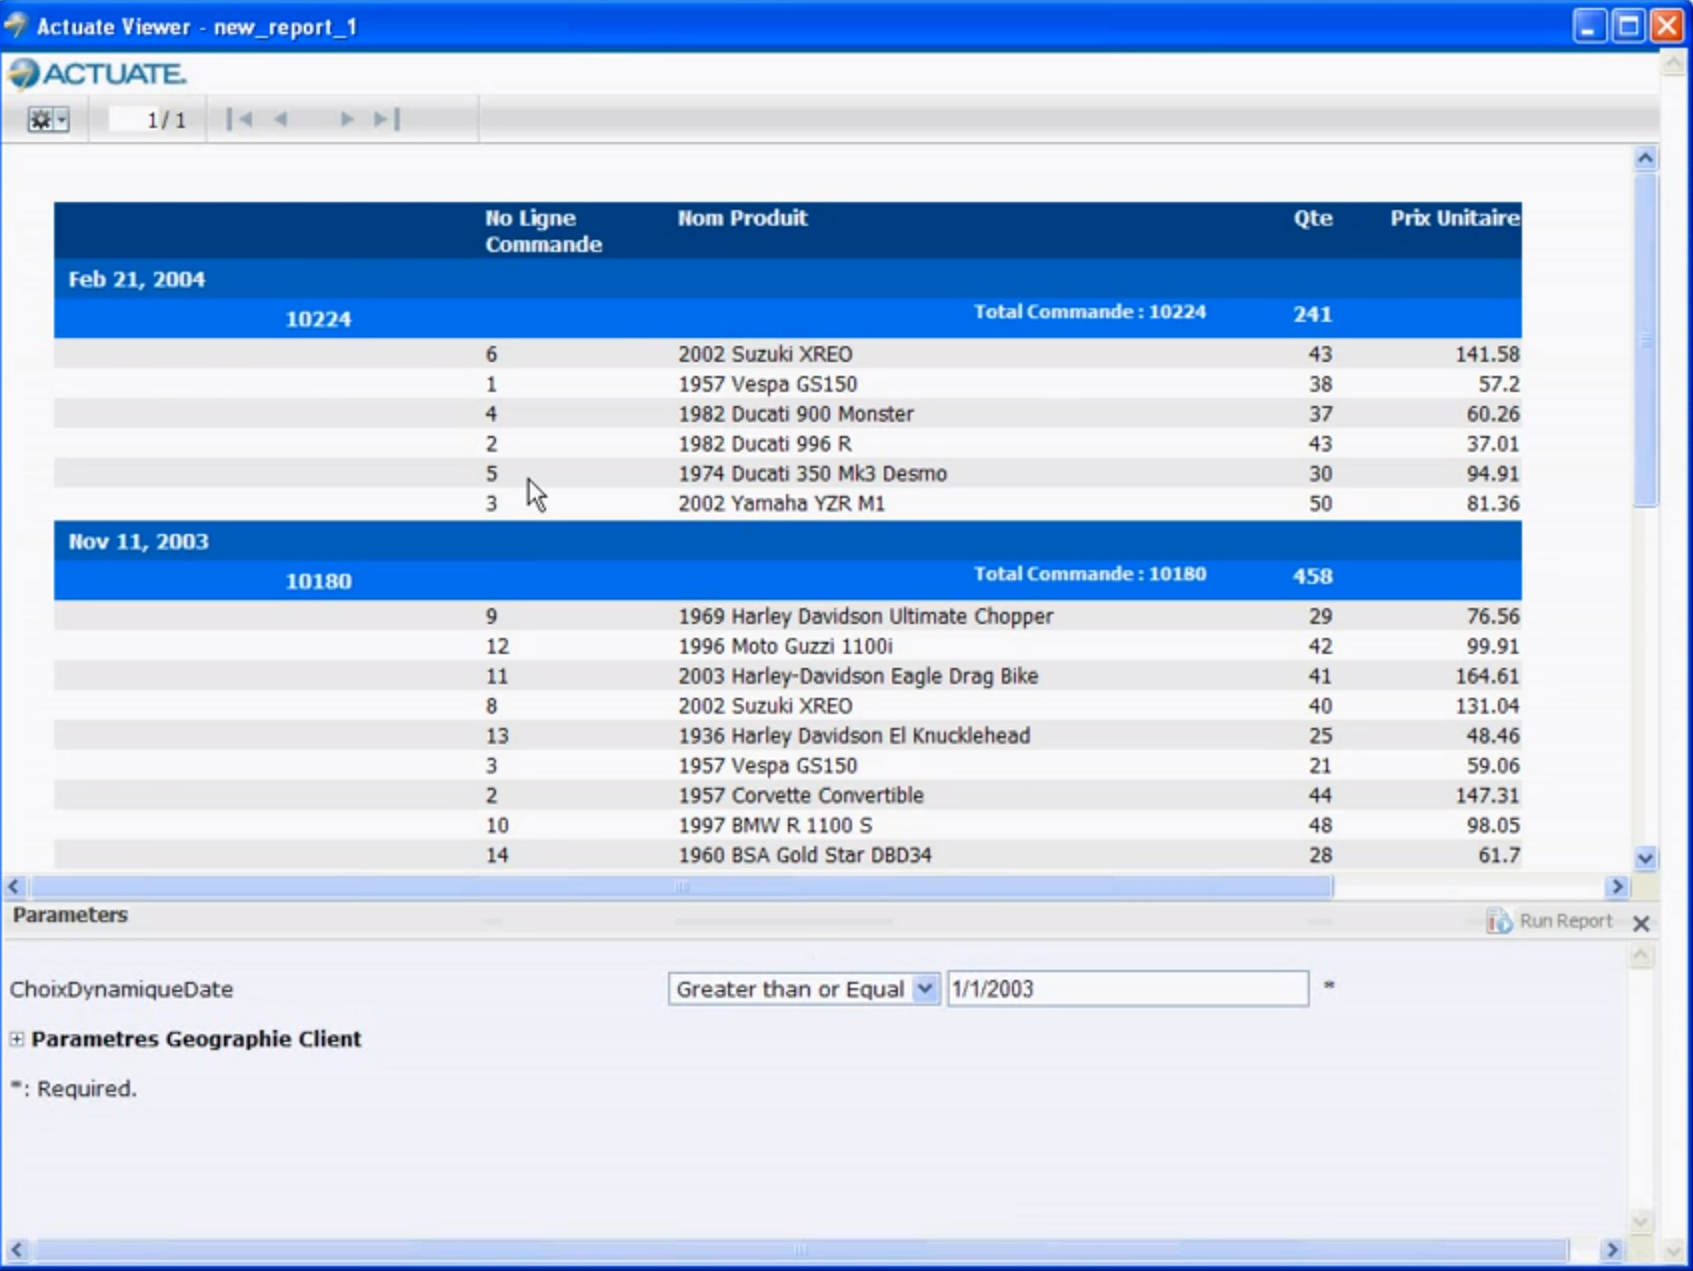The height and width of the screenshot is (1271, 1693).
Task: Click Prix Unitaire column header
Action: 1455,218
